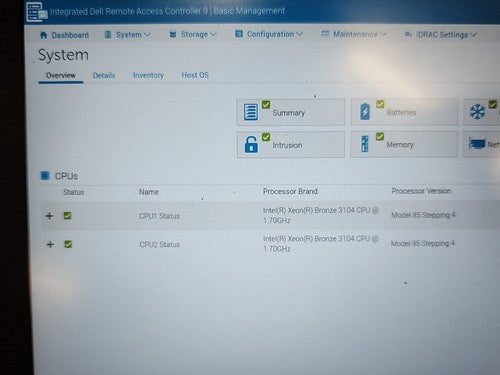This screenshot has width=500, height=375.
Task: Click CPU2 Intel Xeon Bronze 3104 brand
Action: (320, 244)
